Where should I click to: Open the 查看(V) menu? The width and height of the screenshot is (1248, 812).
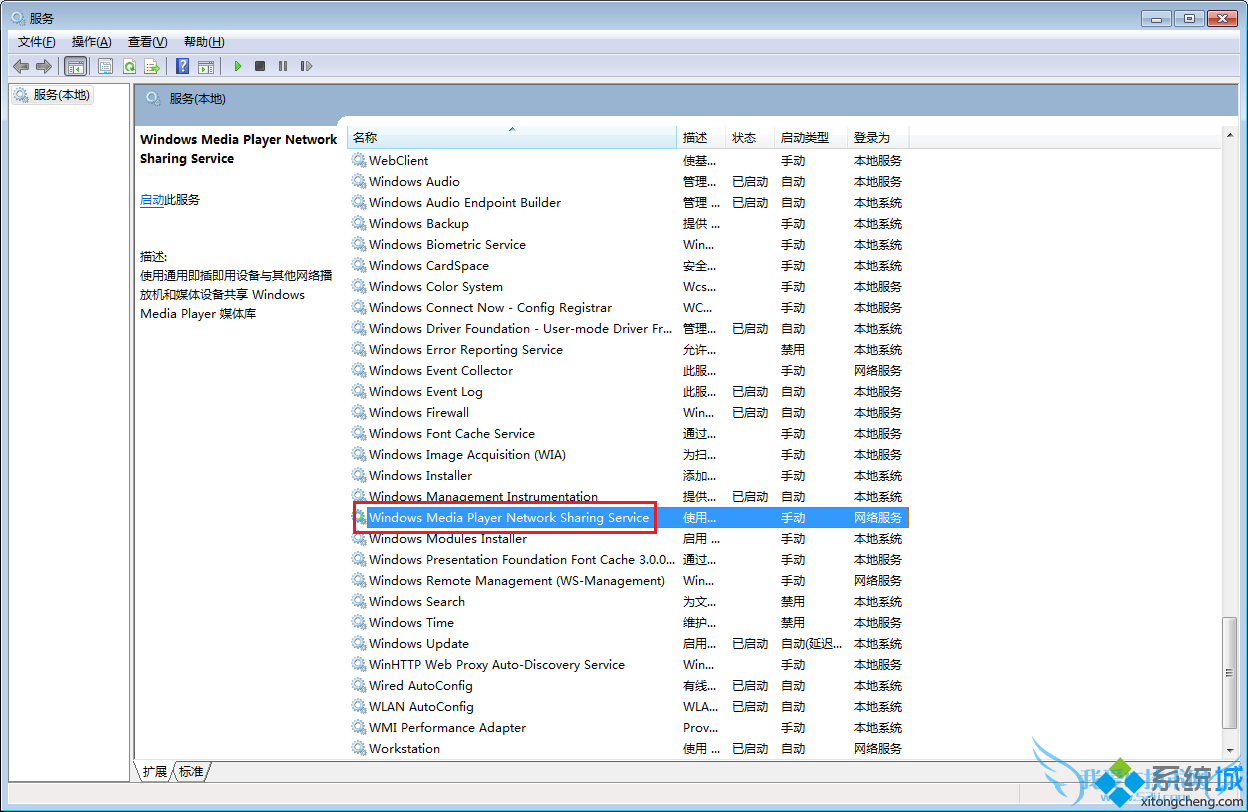point(147,41)
